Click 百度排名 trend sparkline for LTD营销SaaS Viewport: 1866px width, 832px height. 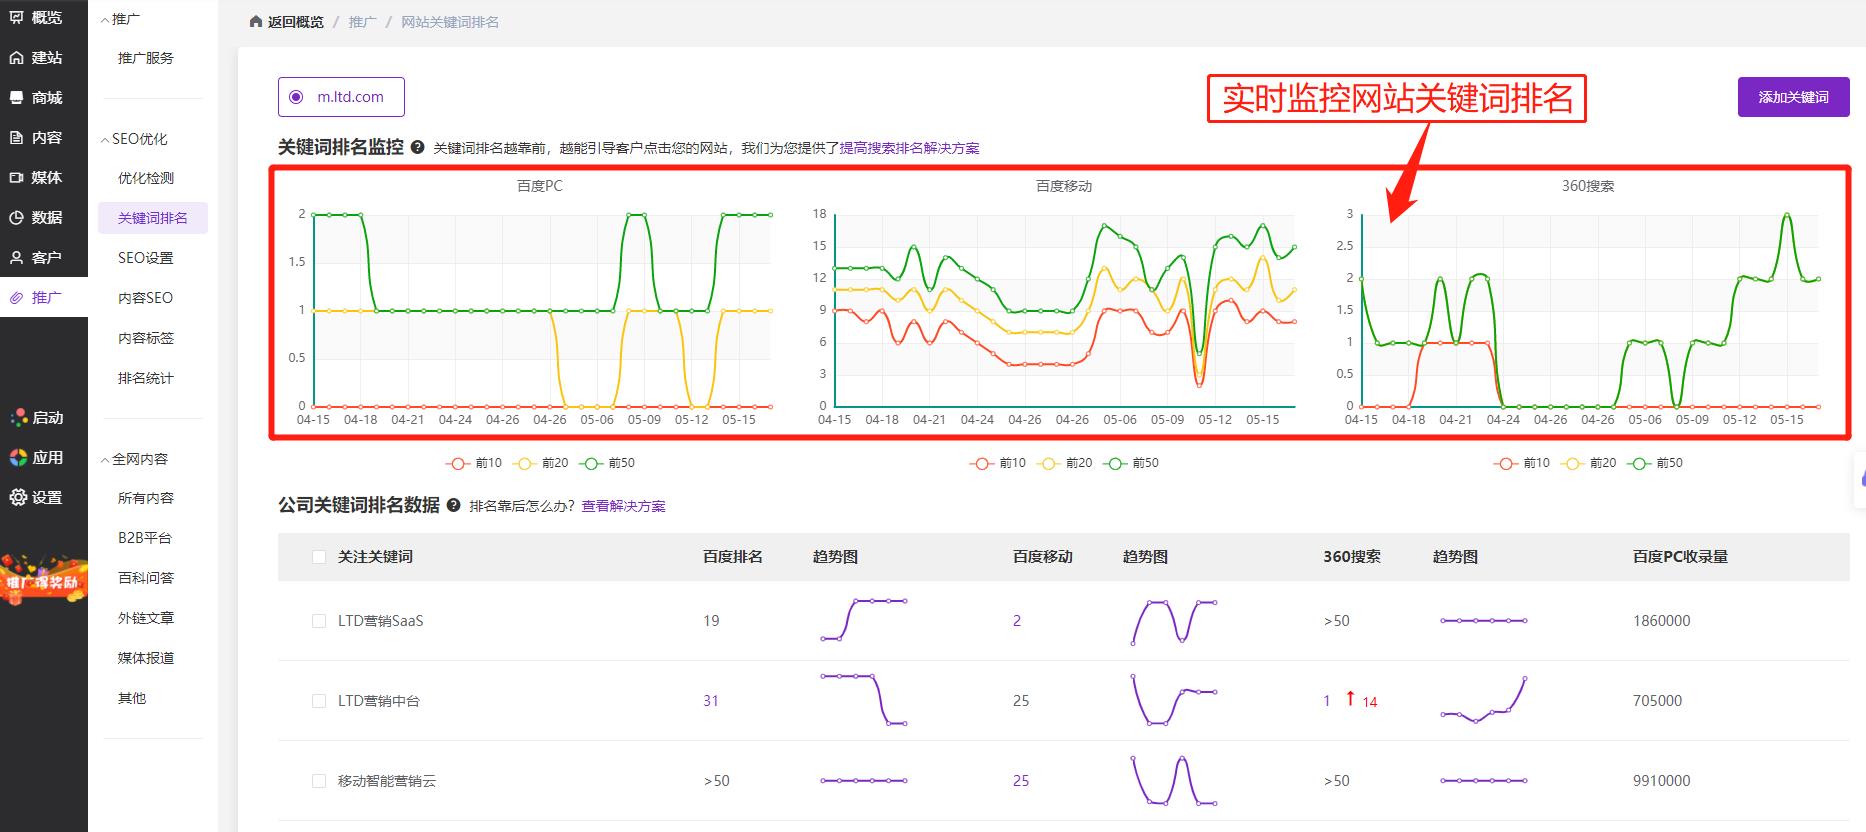point(864,620)
